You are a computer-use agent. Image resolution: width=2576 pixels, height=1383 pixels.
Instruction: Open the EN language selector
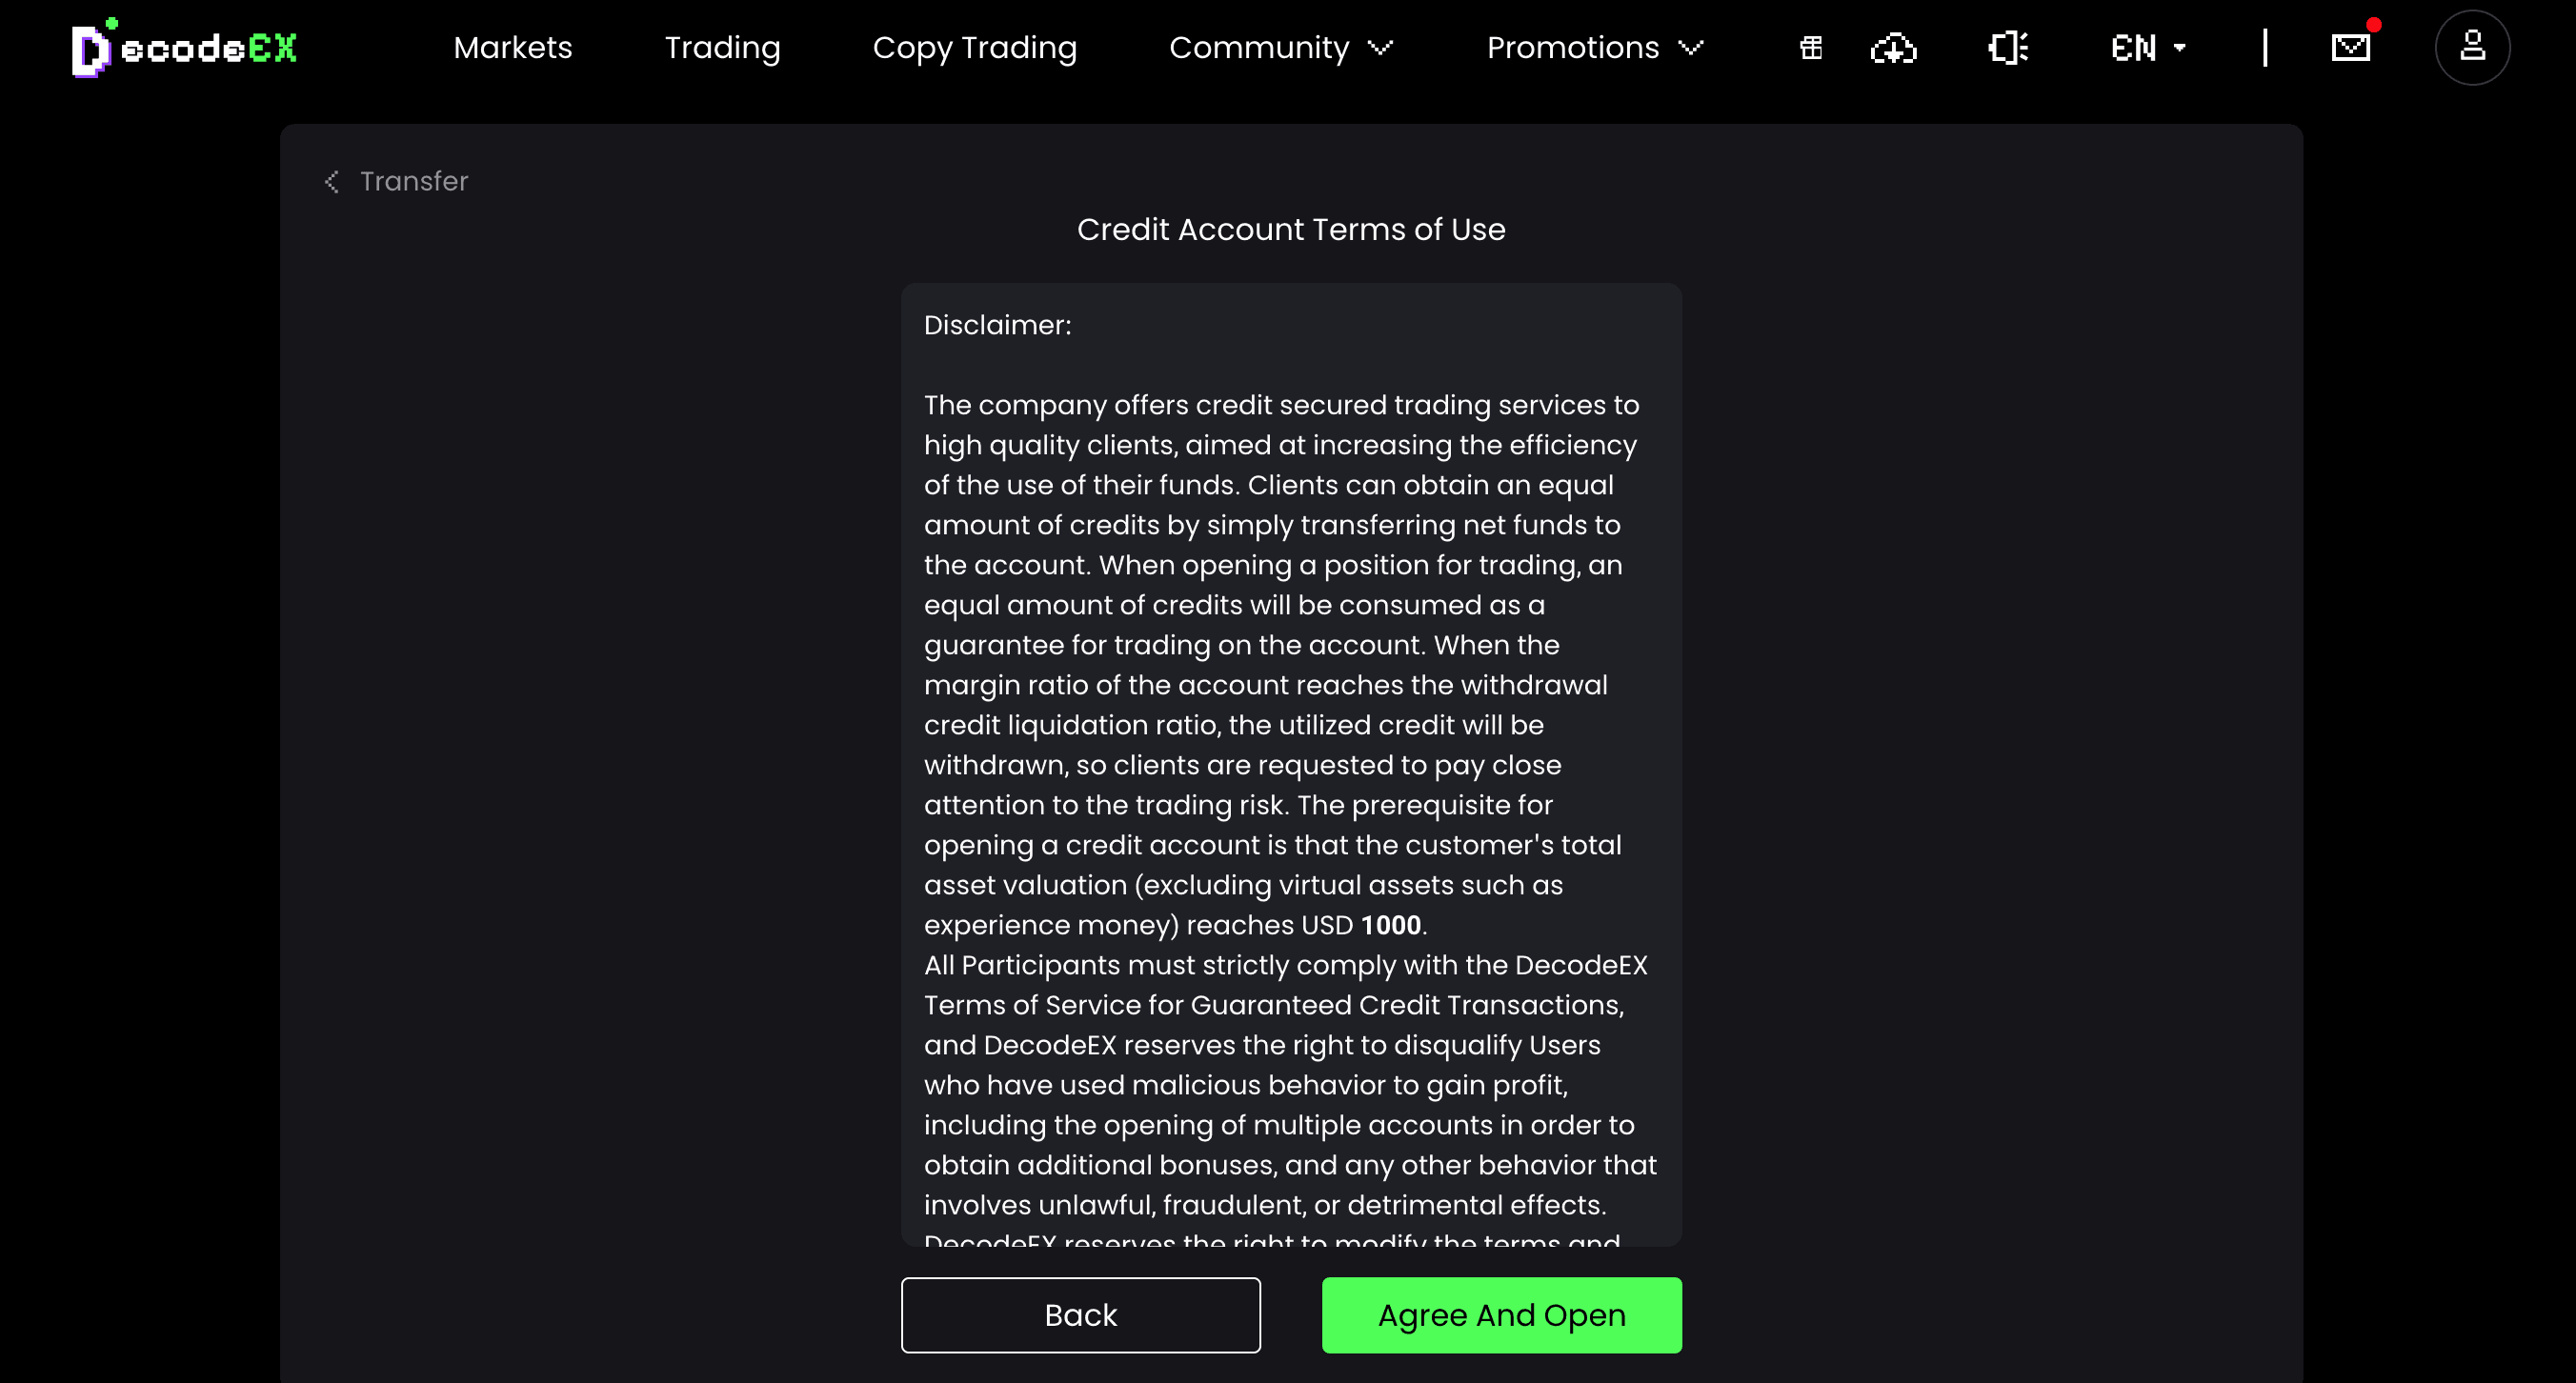pyautogui.click(x=2148, y=47)
